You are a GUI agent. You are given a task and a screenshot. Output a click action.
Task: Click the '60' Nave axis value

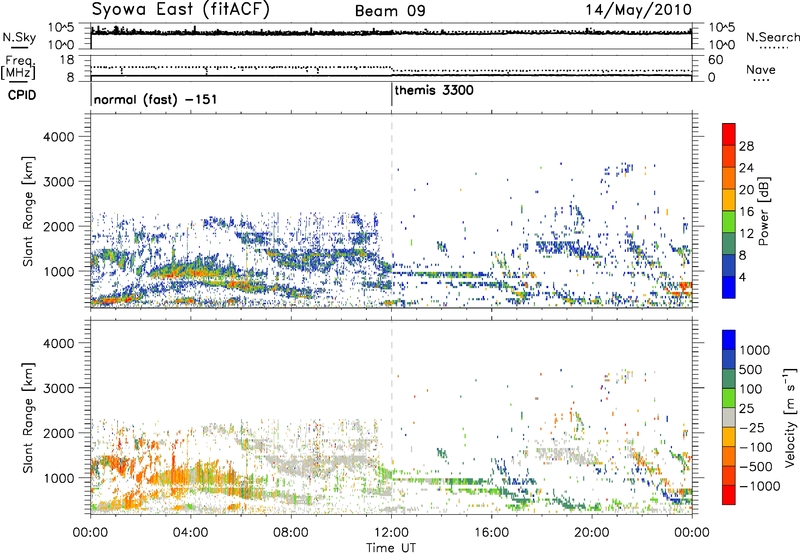click(x=715, y=60)
